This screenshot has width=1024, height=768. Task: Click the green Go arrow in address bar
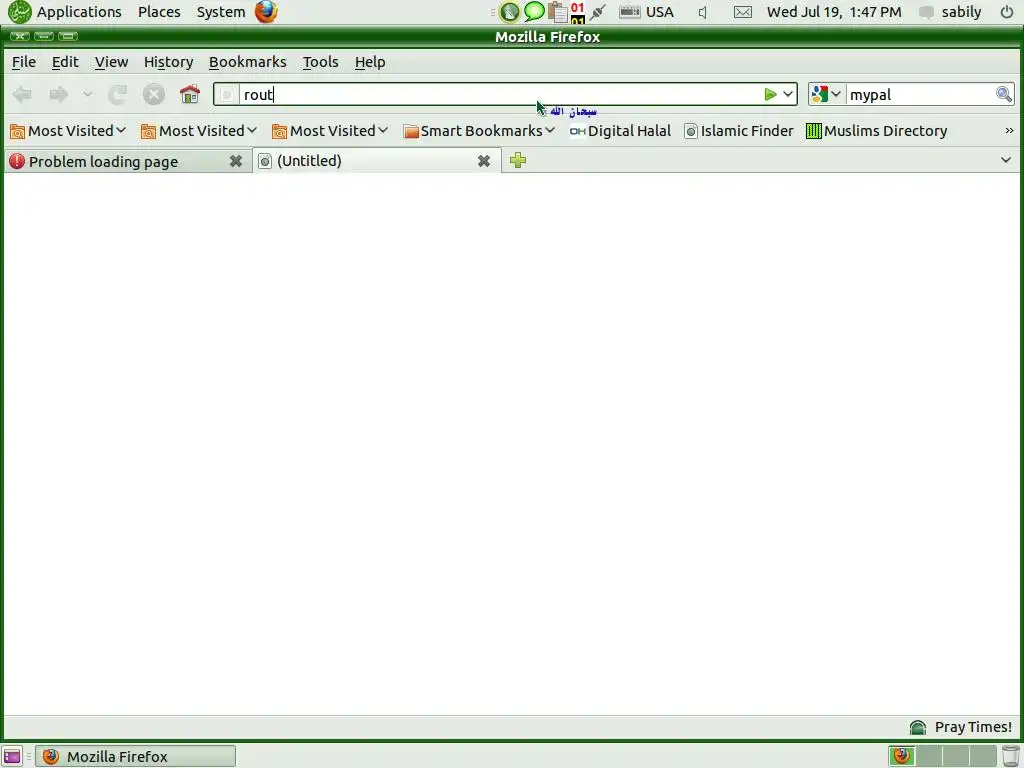(x=770, y=95)
